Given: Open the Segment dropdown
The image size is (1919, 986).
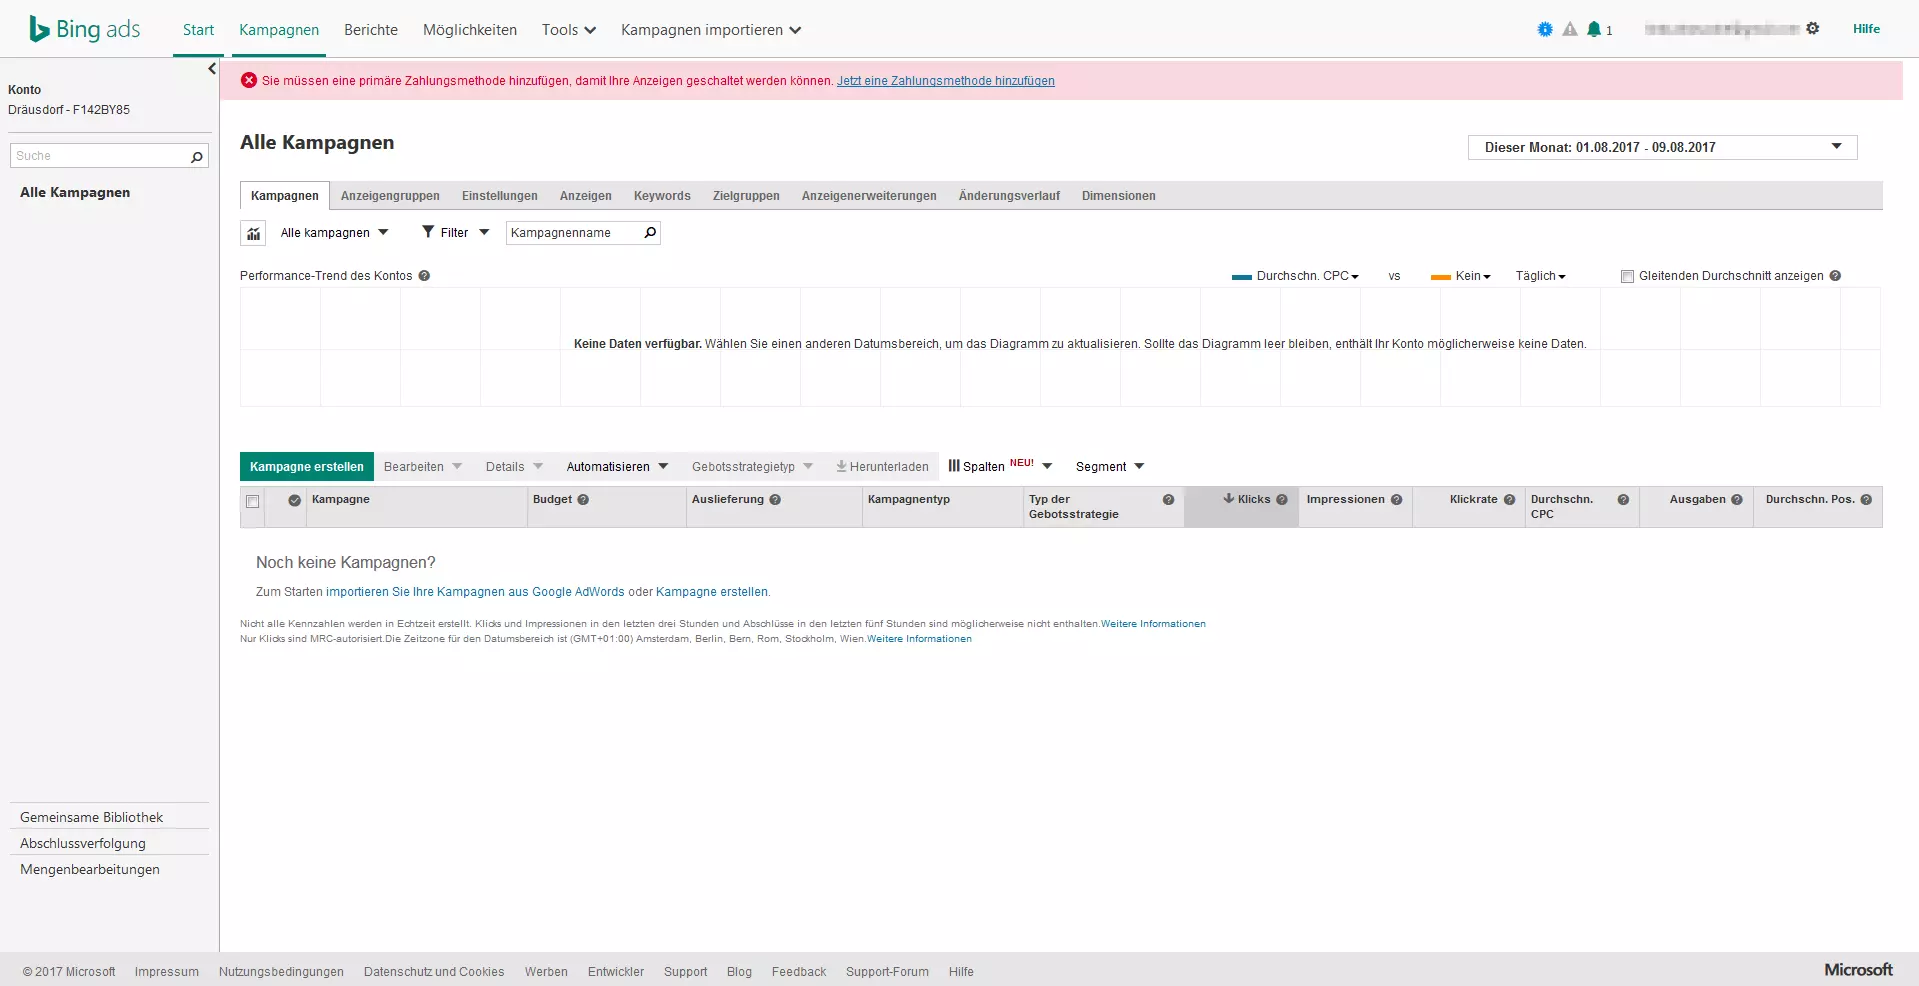Looking at the screenshot, I should 1110,467.
